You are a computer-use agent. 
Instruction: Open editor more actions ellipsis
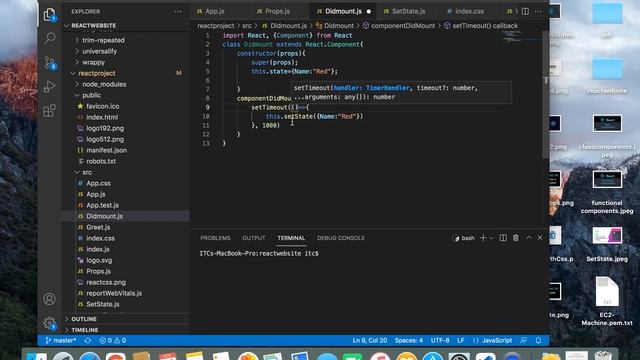tap(538, 11)
